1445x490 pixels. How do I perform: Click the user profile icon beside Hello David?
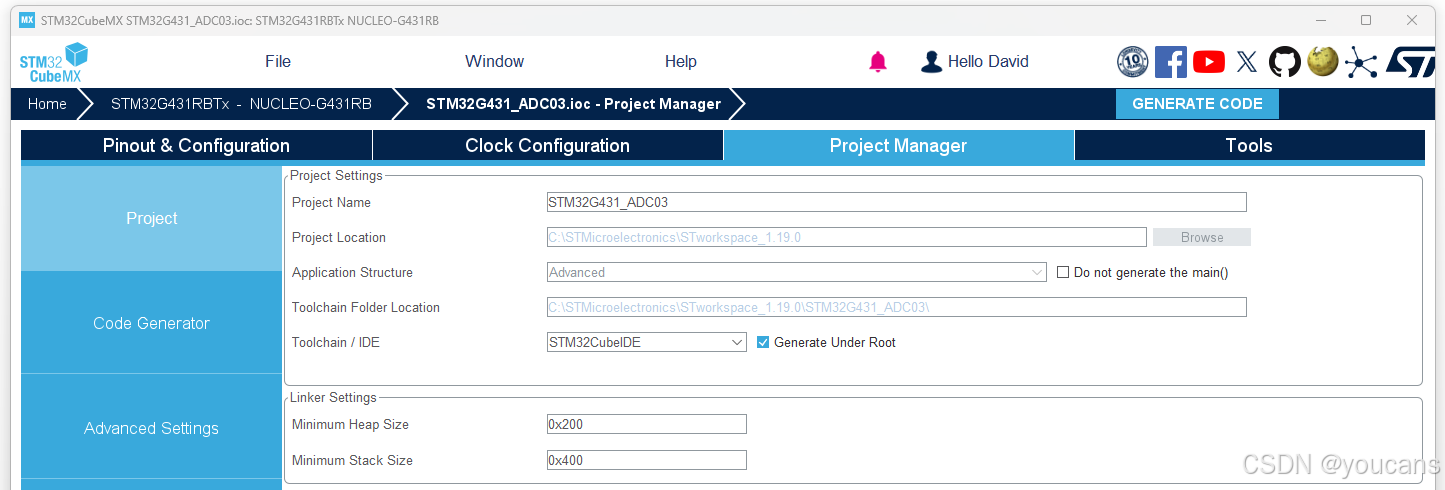pos(931,62)
